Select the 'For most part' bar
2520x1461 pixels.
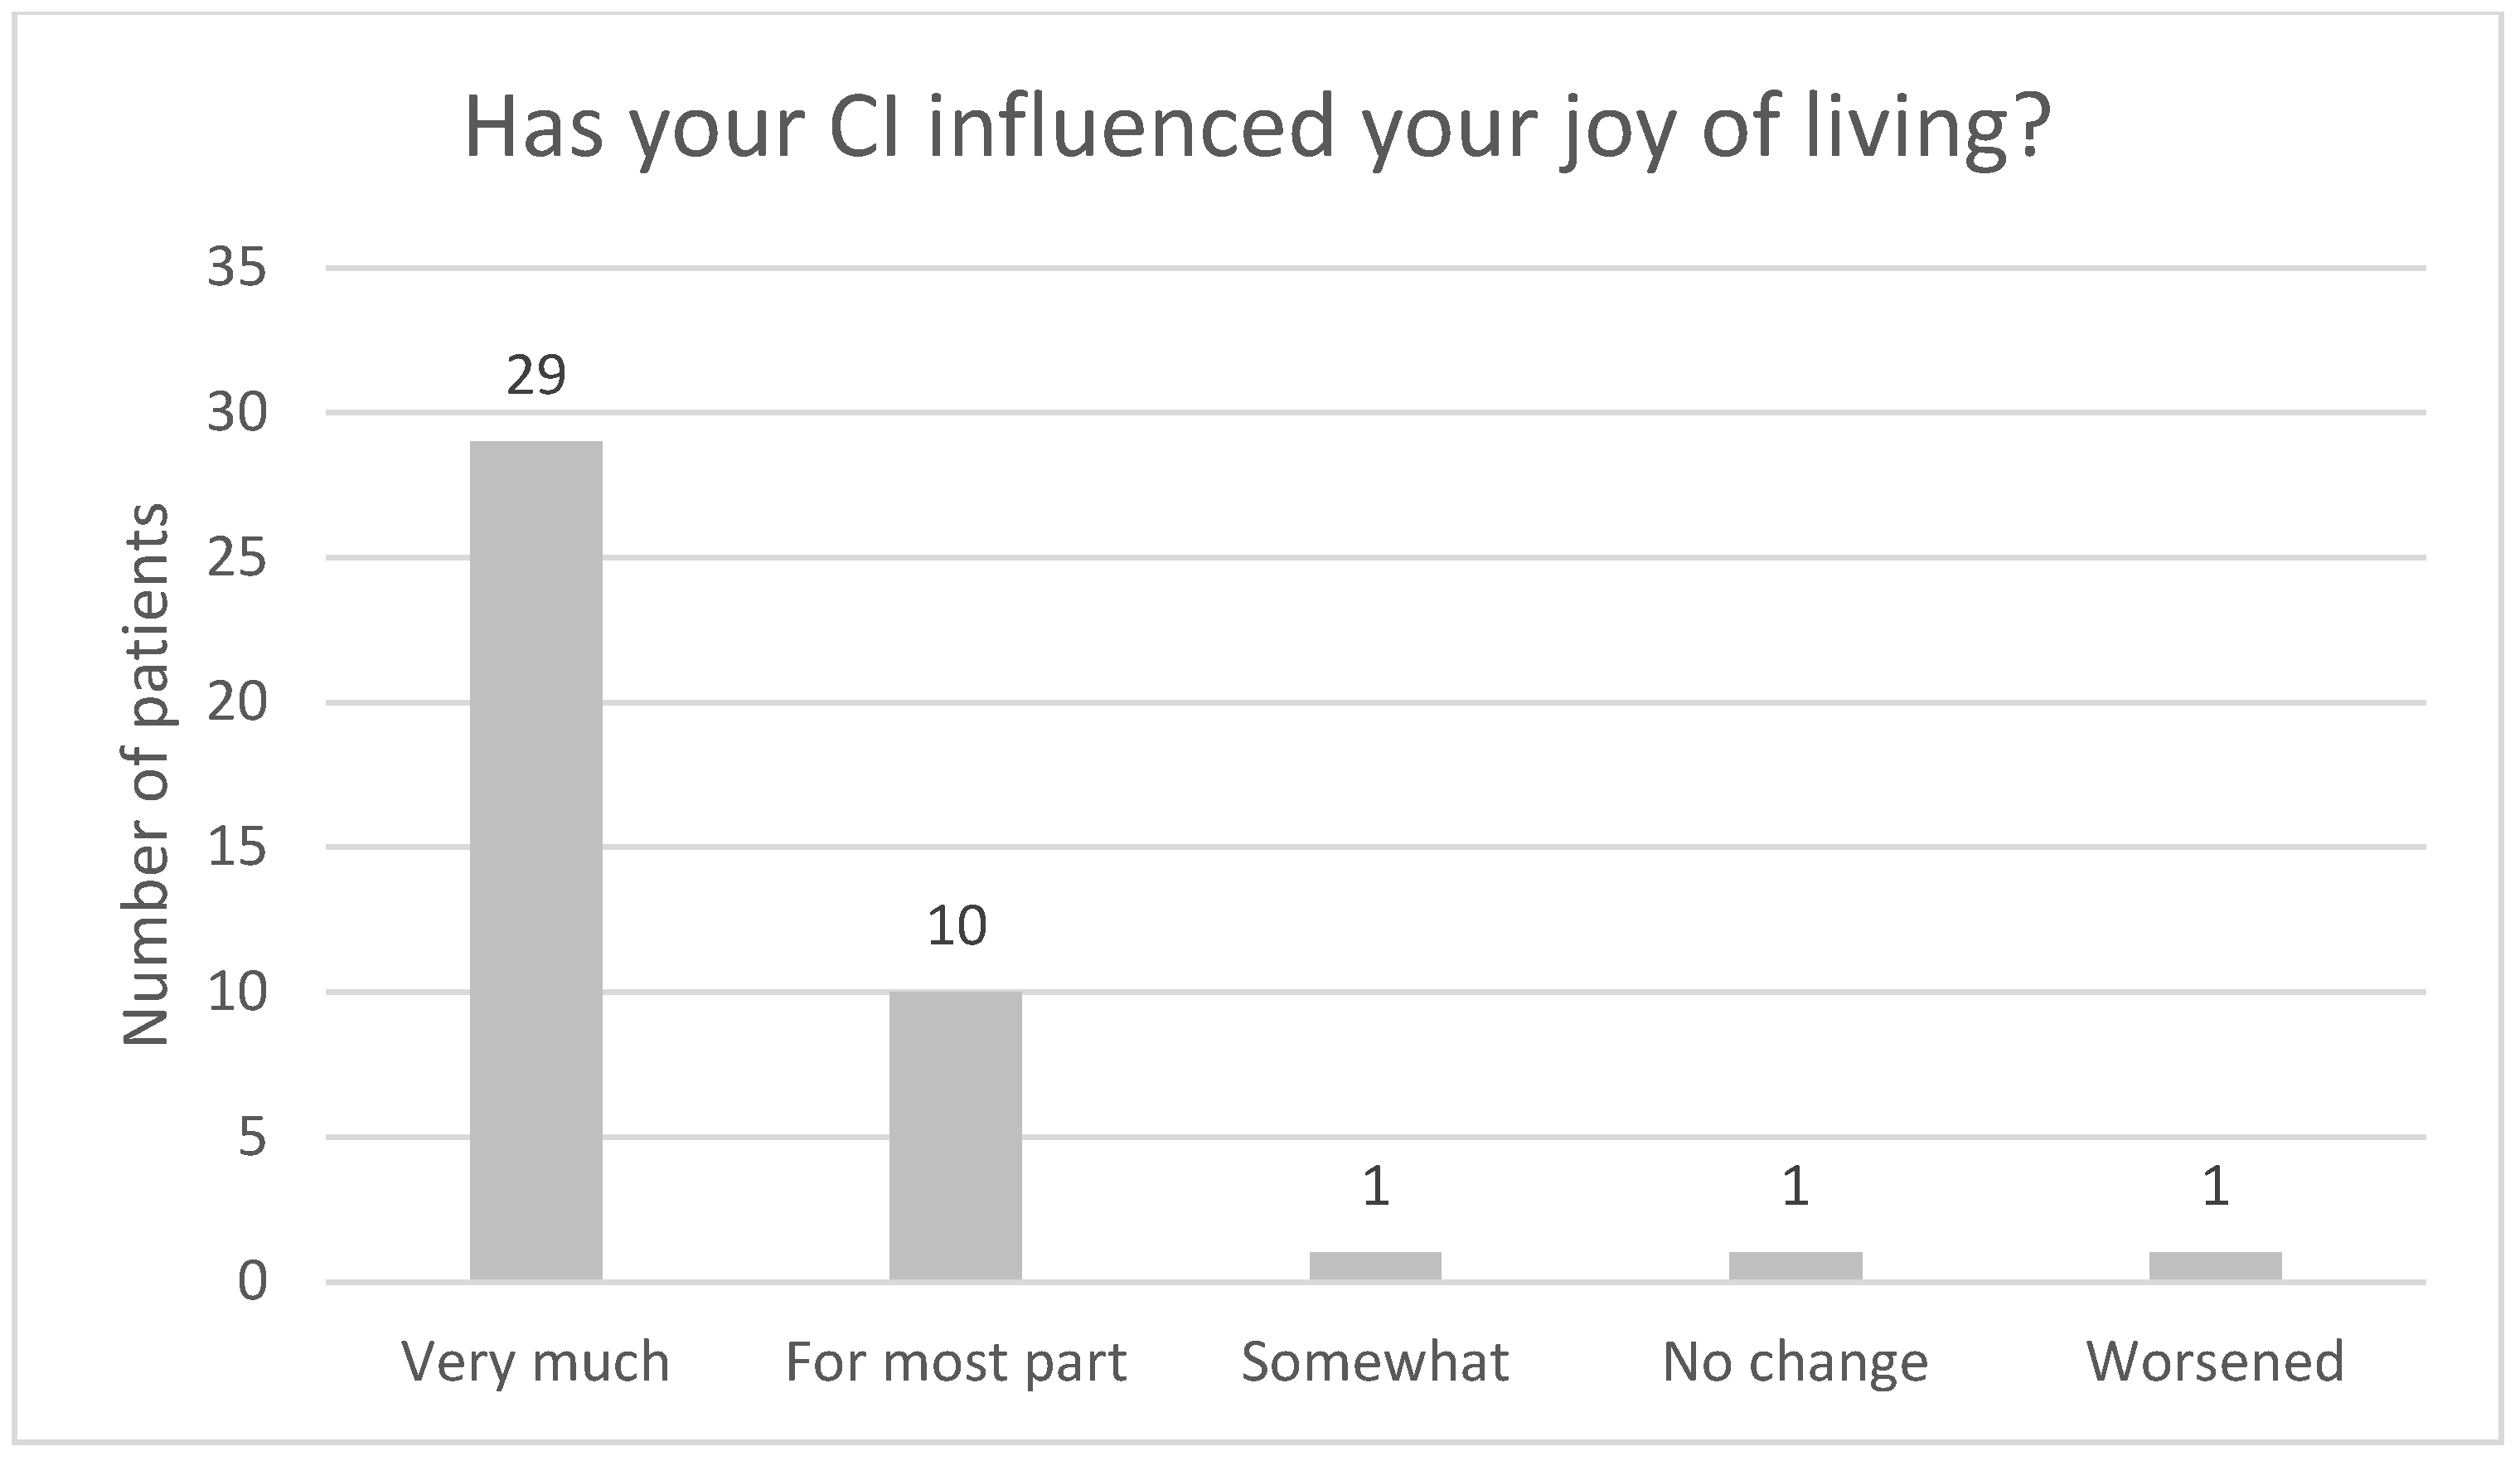(x=956, y=1135)
